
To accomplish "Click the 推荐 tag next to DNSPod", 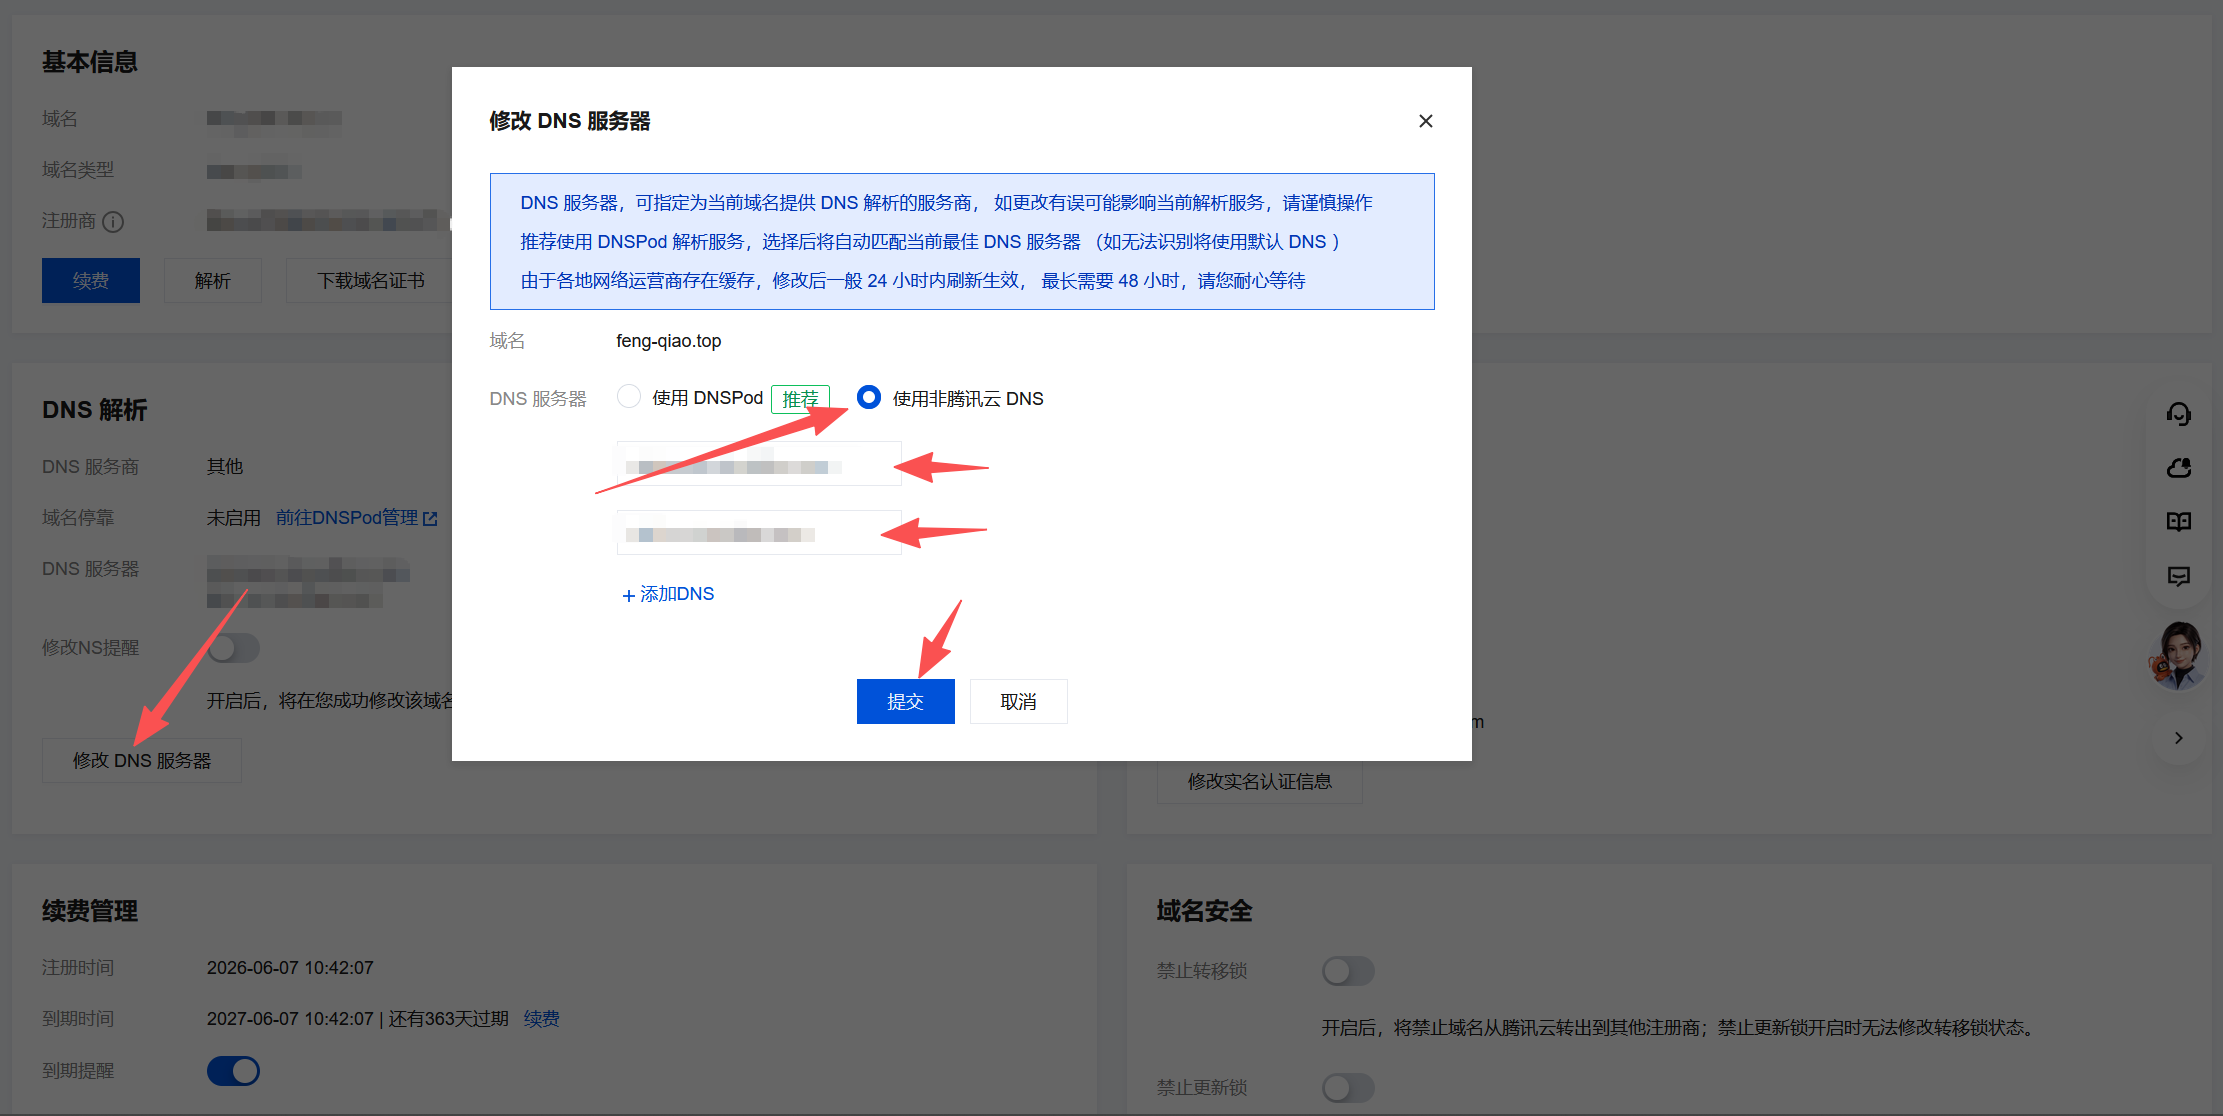I will click(800, 399).
